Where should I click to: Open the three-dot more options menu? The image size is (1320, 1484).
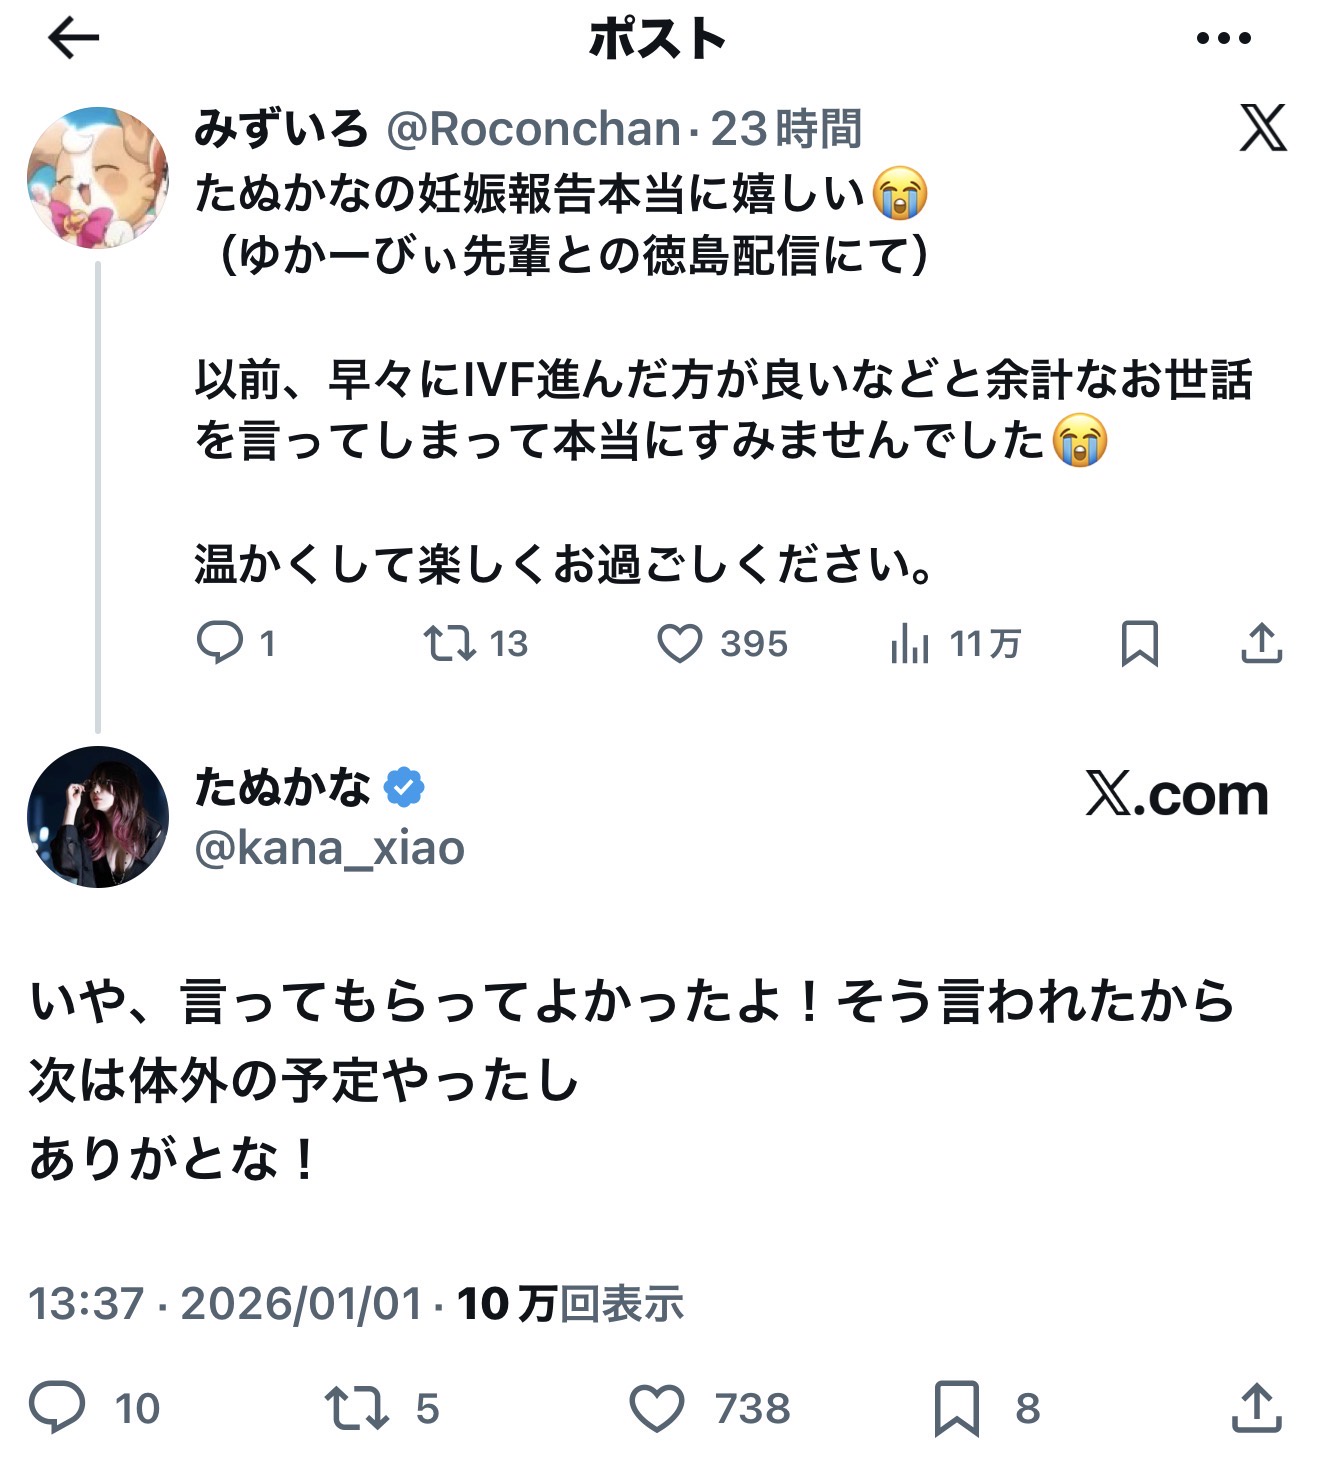click(1223, 39)
